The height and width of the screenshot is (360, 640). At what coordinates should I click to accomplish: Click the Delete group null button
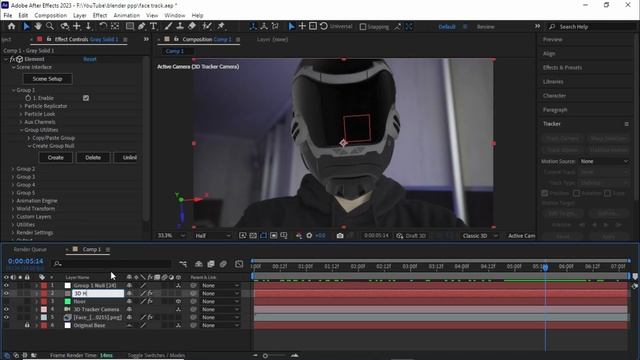coord(93,158)
